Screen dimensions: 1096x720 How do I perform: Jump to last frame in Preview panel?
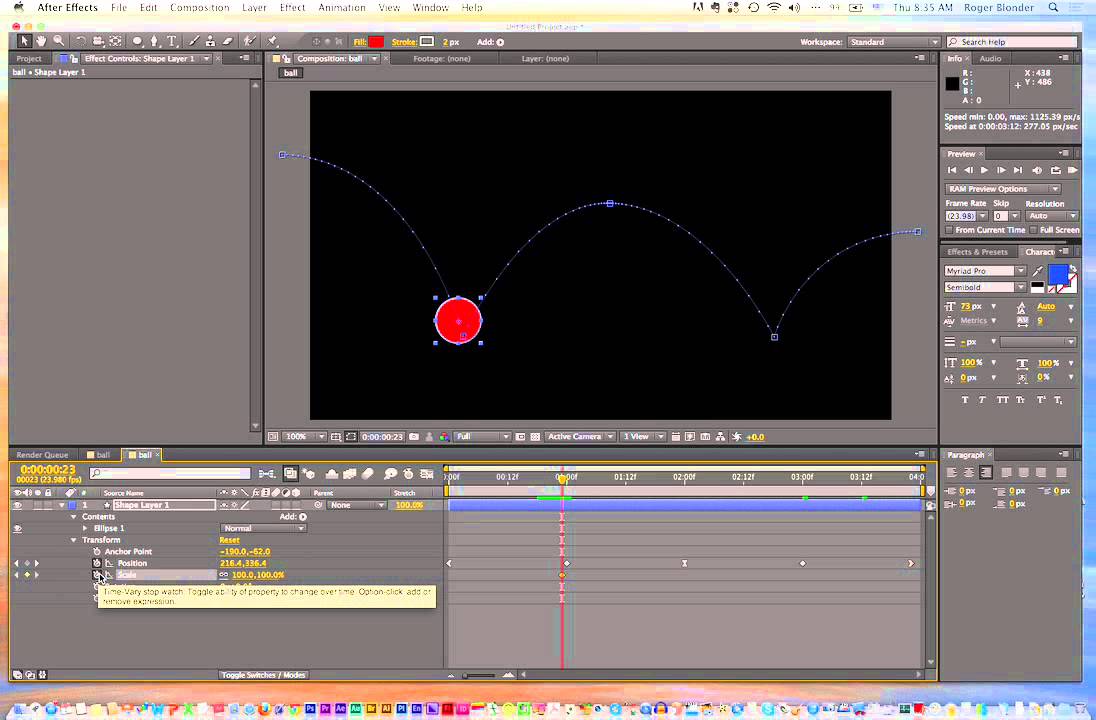1018,170
